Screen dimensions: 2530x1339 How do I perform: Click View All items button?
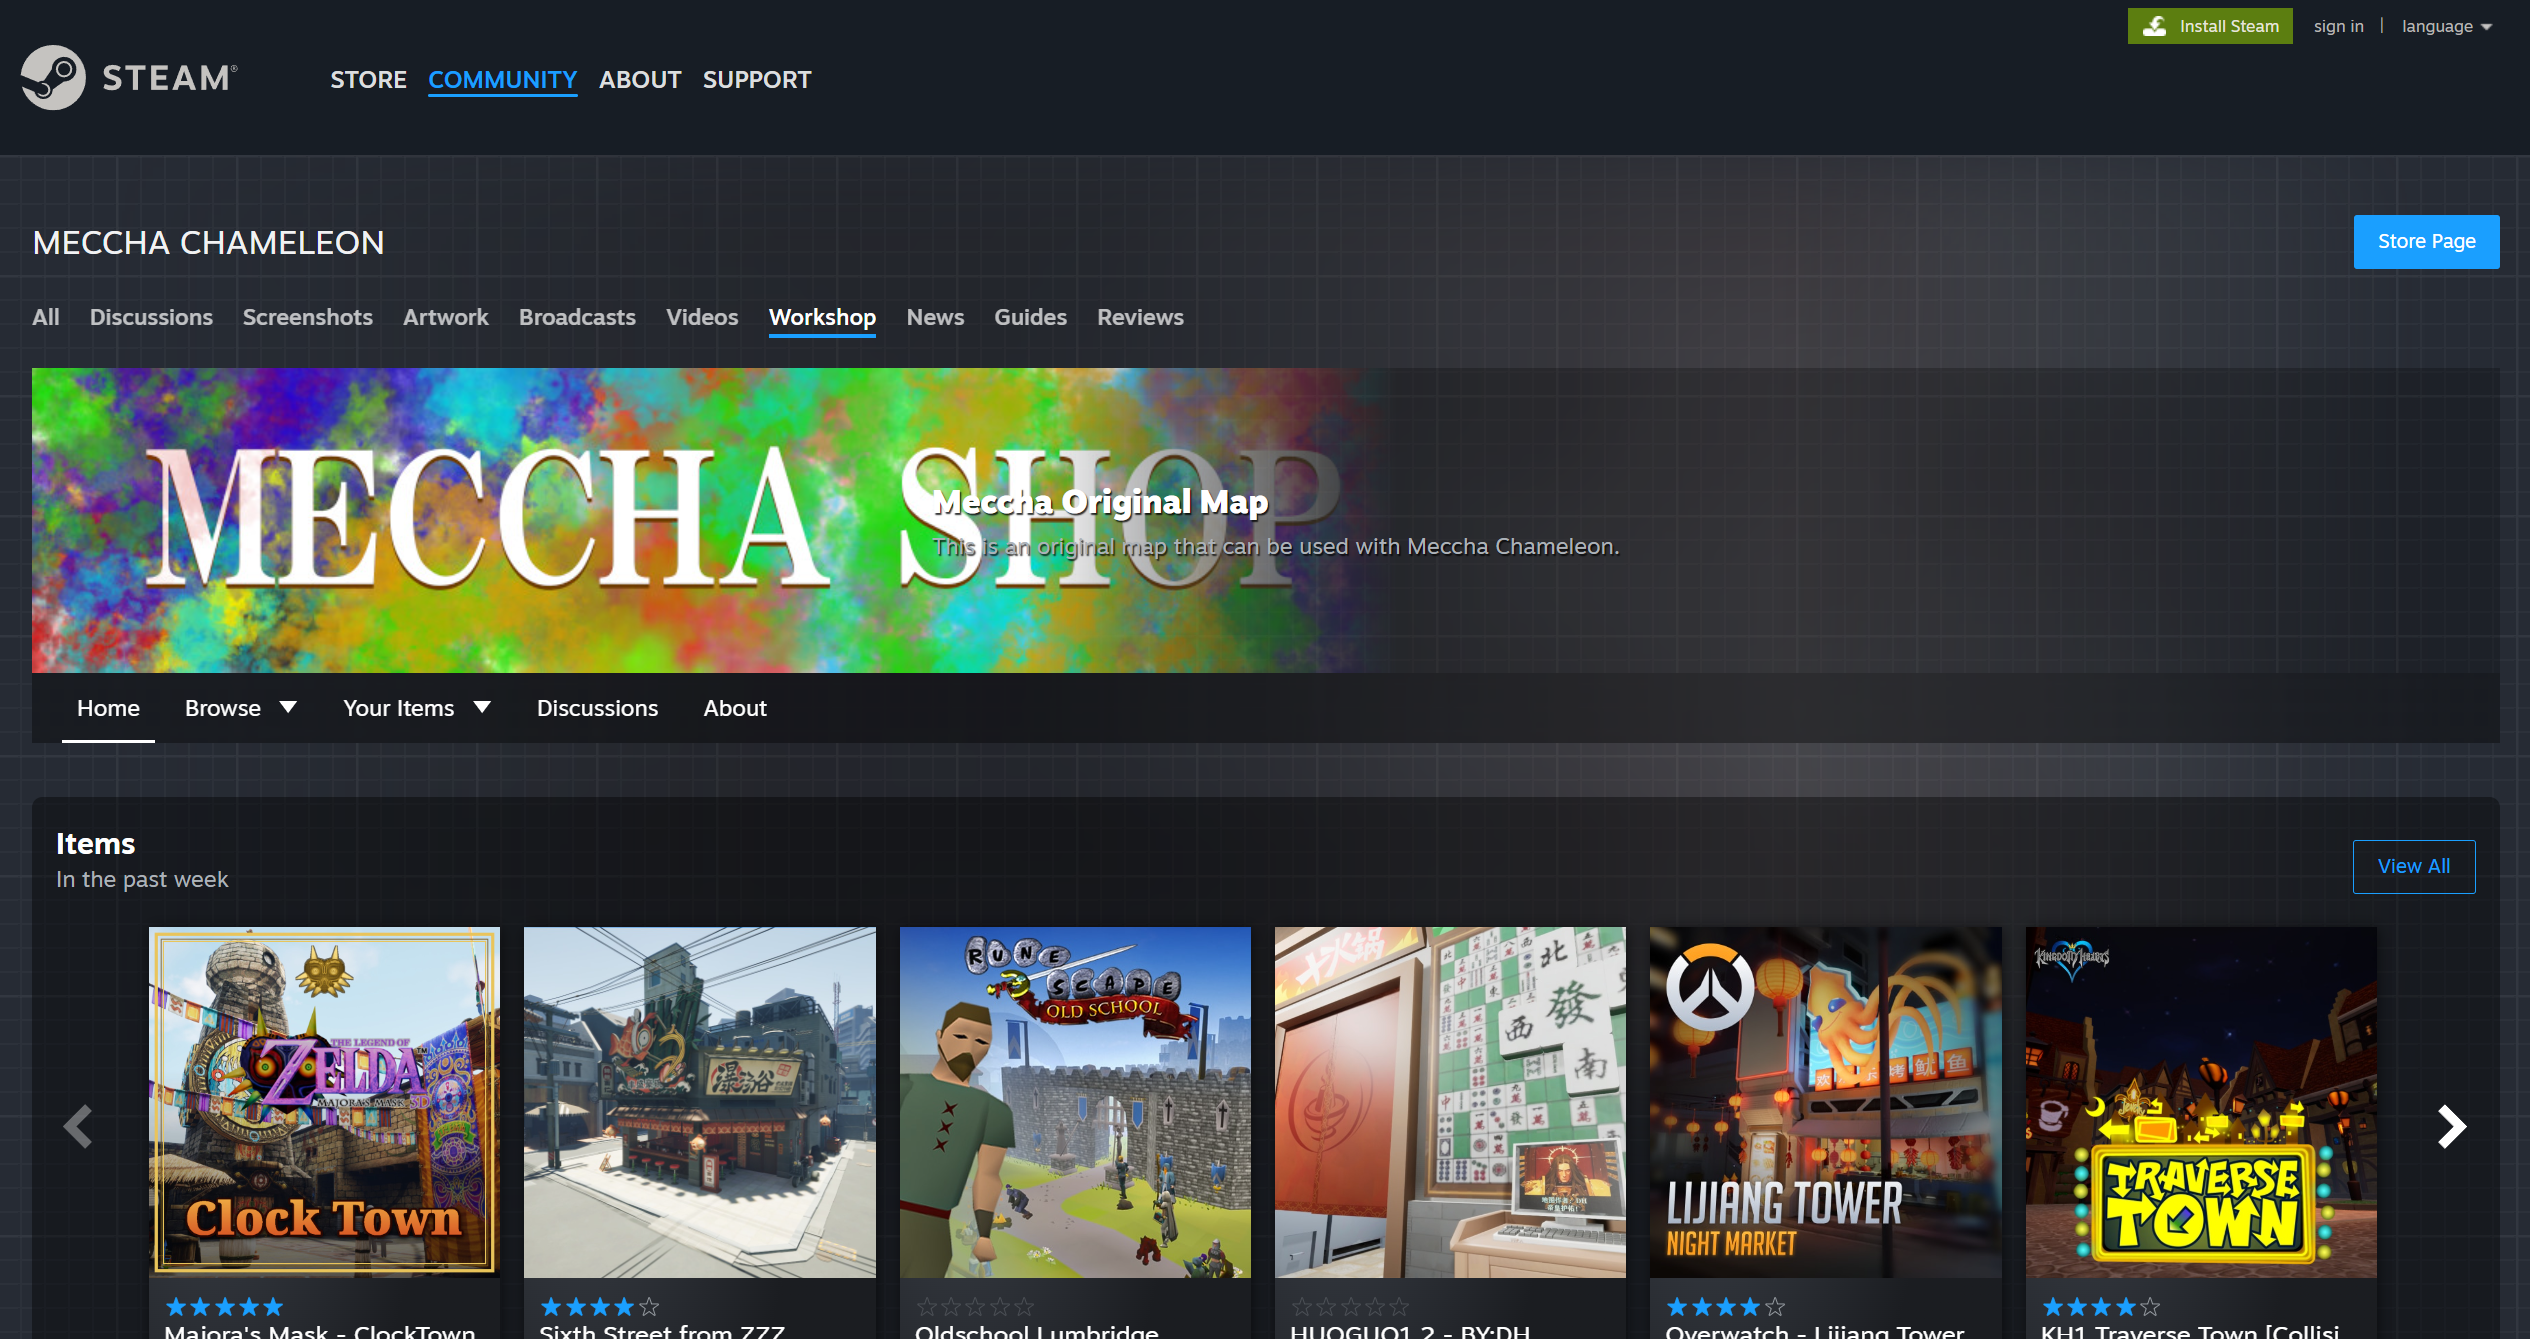2414,866
